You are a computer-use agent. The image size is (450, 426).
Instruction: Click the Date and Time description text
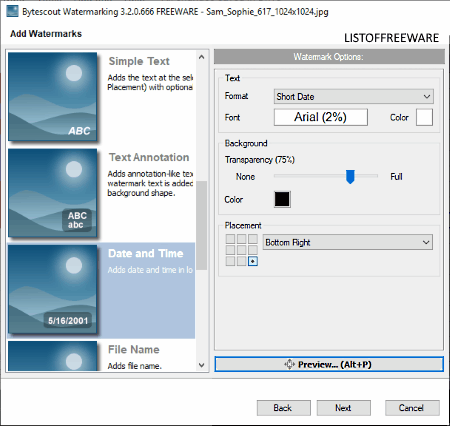point(150,270)
